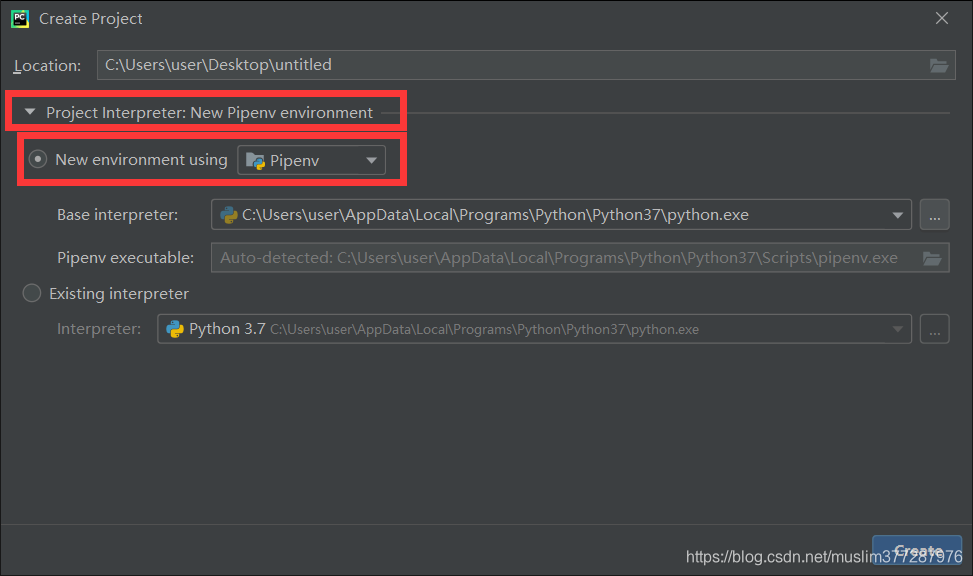Select the New environment using radio button
Image resolution: width=973 pixels, height=576 pixels.
[x=38, y=160]
